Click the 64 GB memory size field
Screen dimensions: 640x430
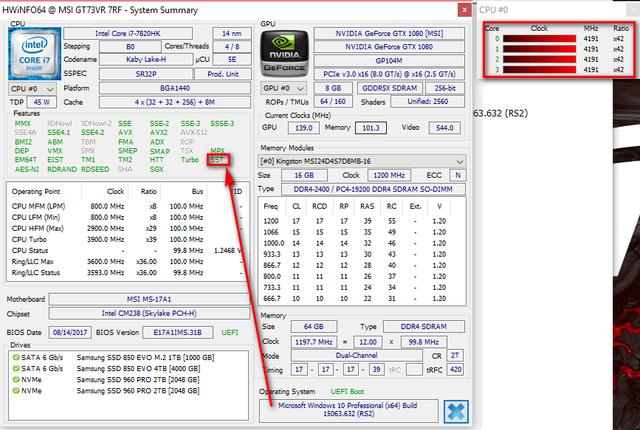tap(313, 326)
